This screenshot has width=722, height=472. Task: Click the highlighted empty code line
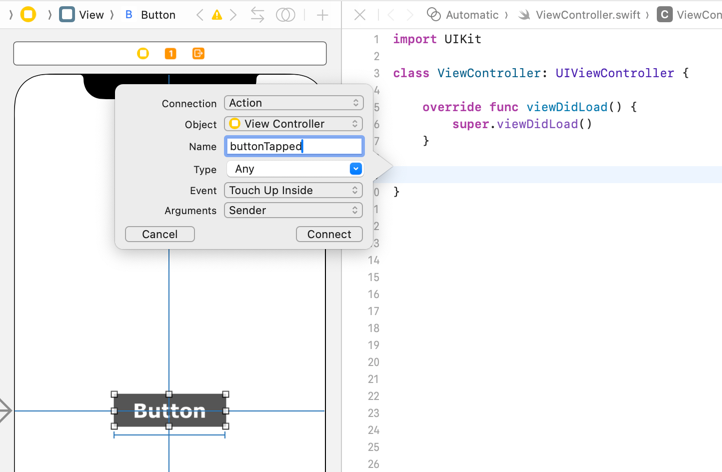point(553,175)
